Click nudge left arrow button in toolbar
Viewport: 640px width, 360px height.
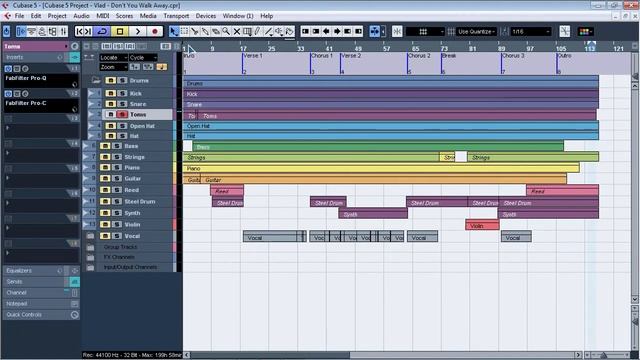326,31
